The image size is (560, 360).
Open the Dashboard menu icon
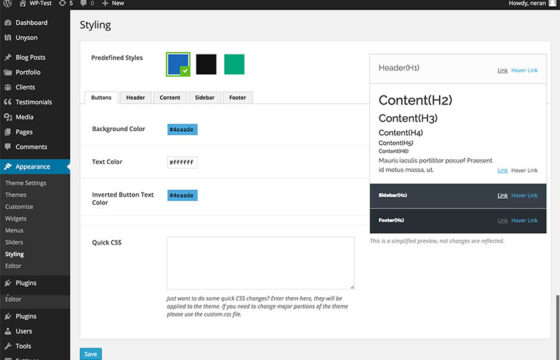pyautogui.click(x=8, y=22)
